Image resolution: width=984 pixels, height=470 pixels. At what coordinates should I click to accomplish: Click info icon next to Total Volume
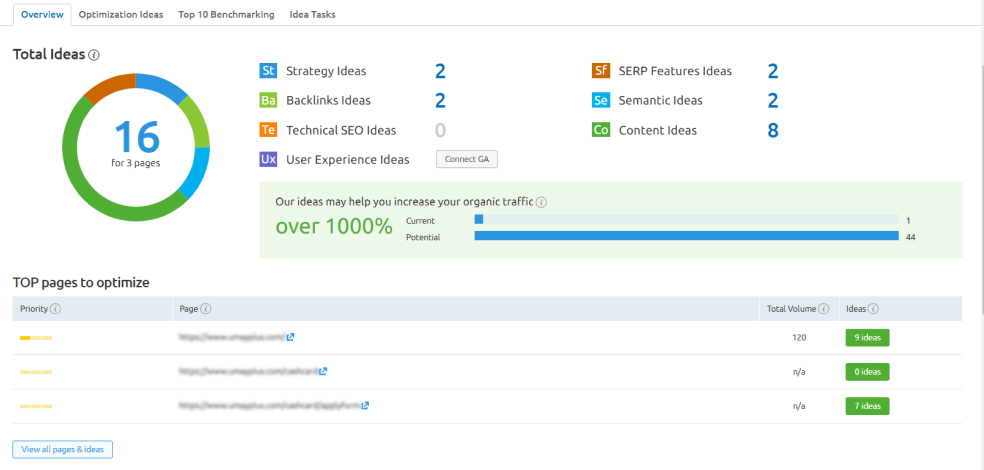coord(824,309)
